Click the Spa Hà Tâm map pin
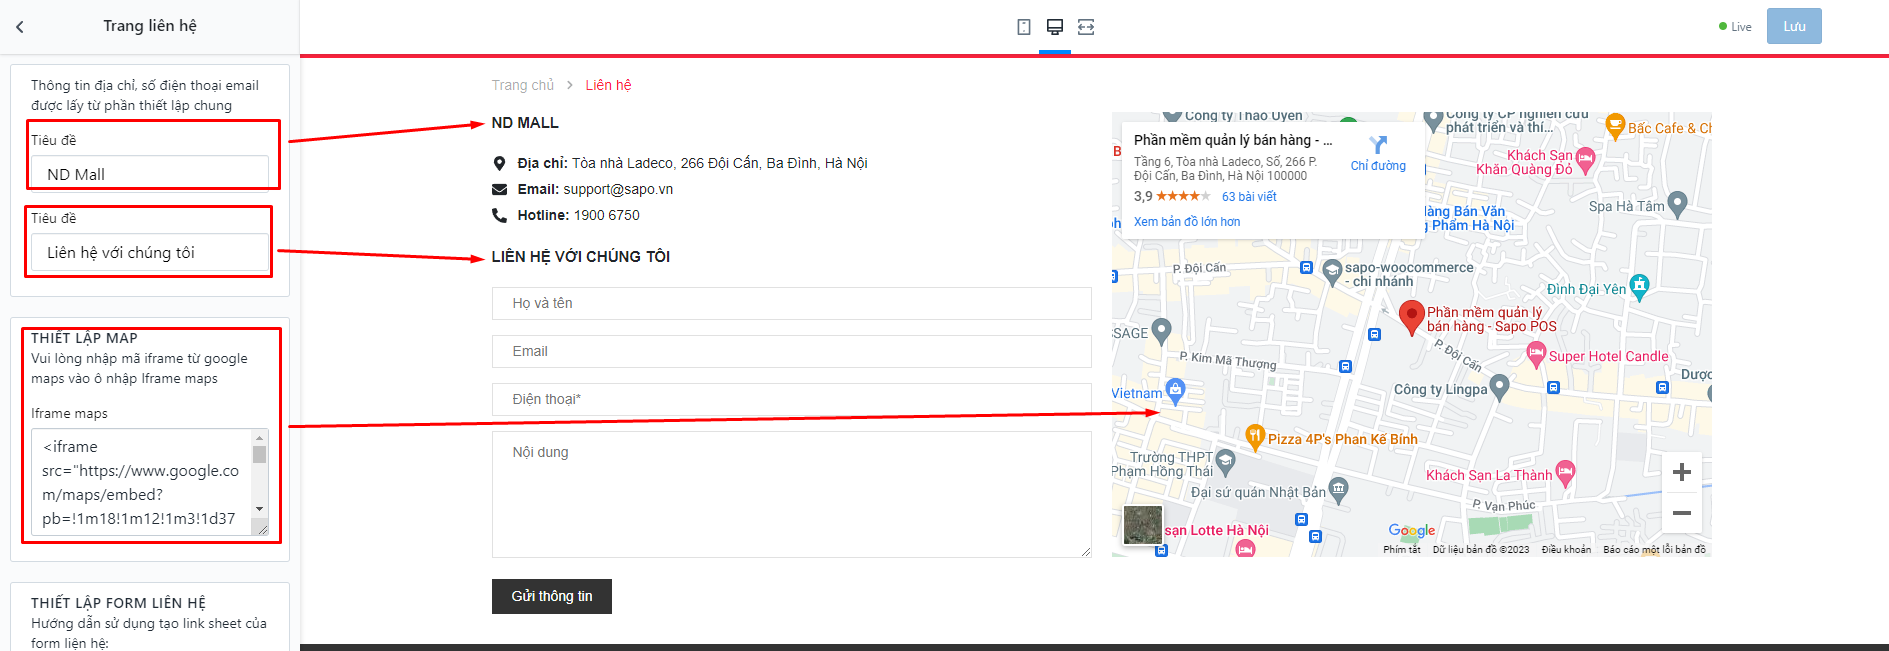 click(1678, 204)
